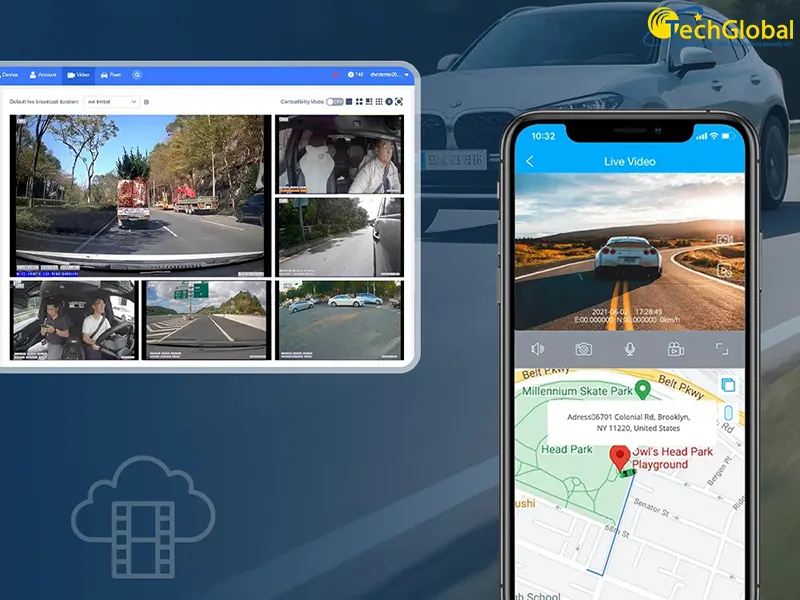Click the info icon beside the duration dropdown
Viewport: 800px width, 600px height.
[146, 102]
